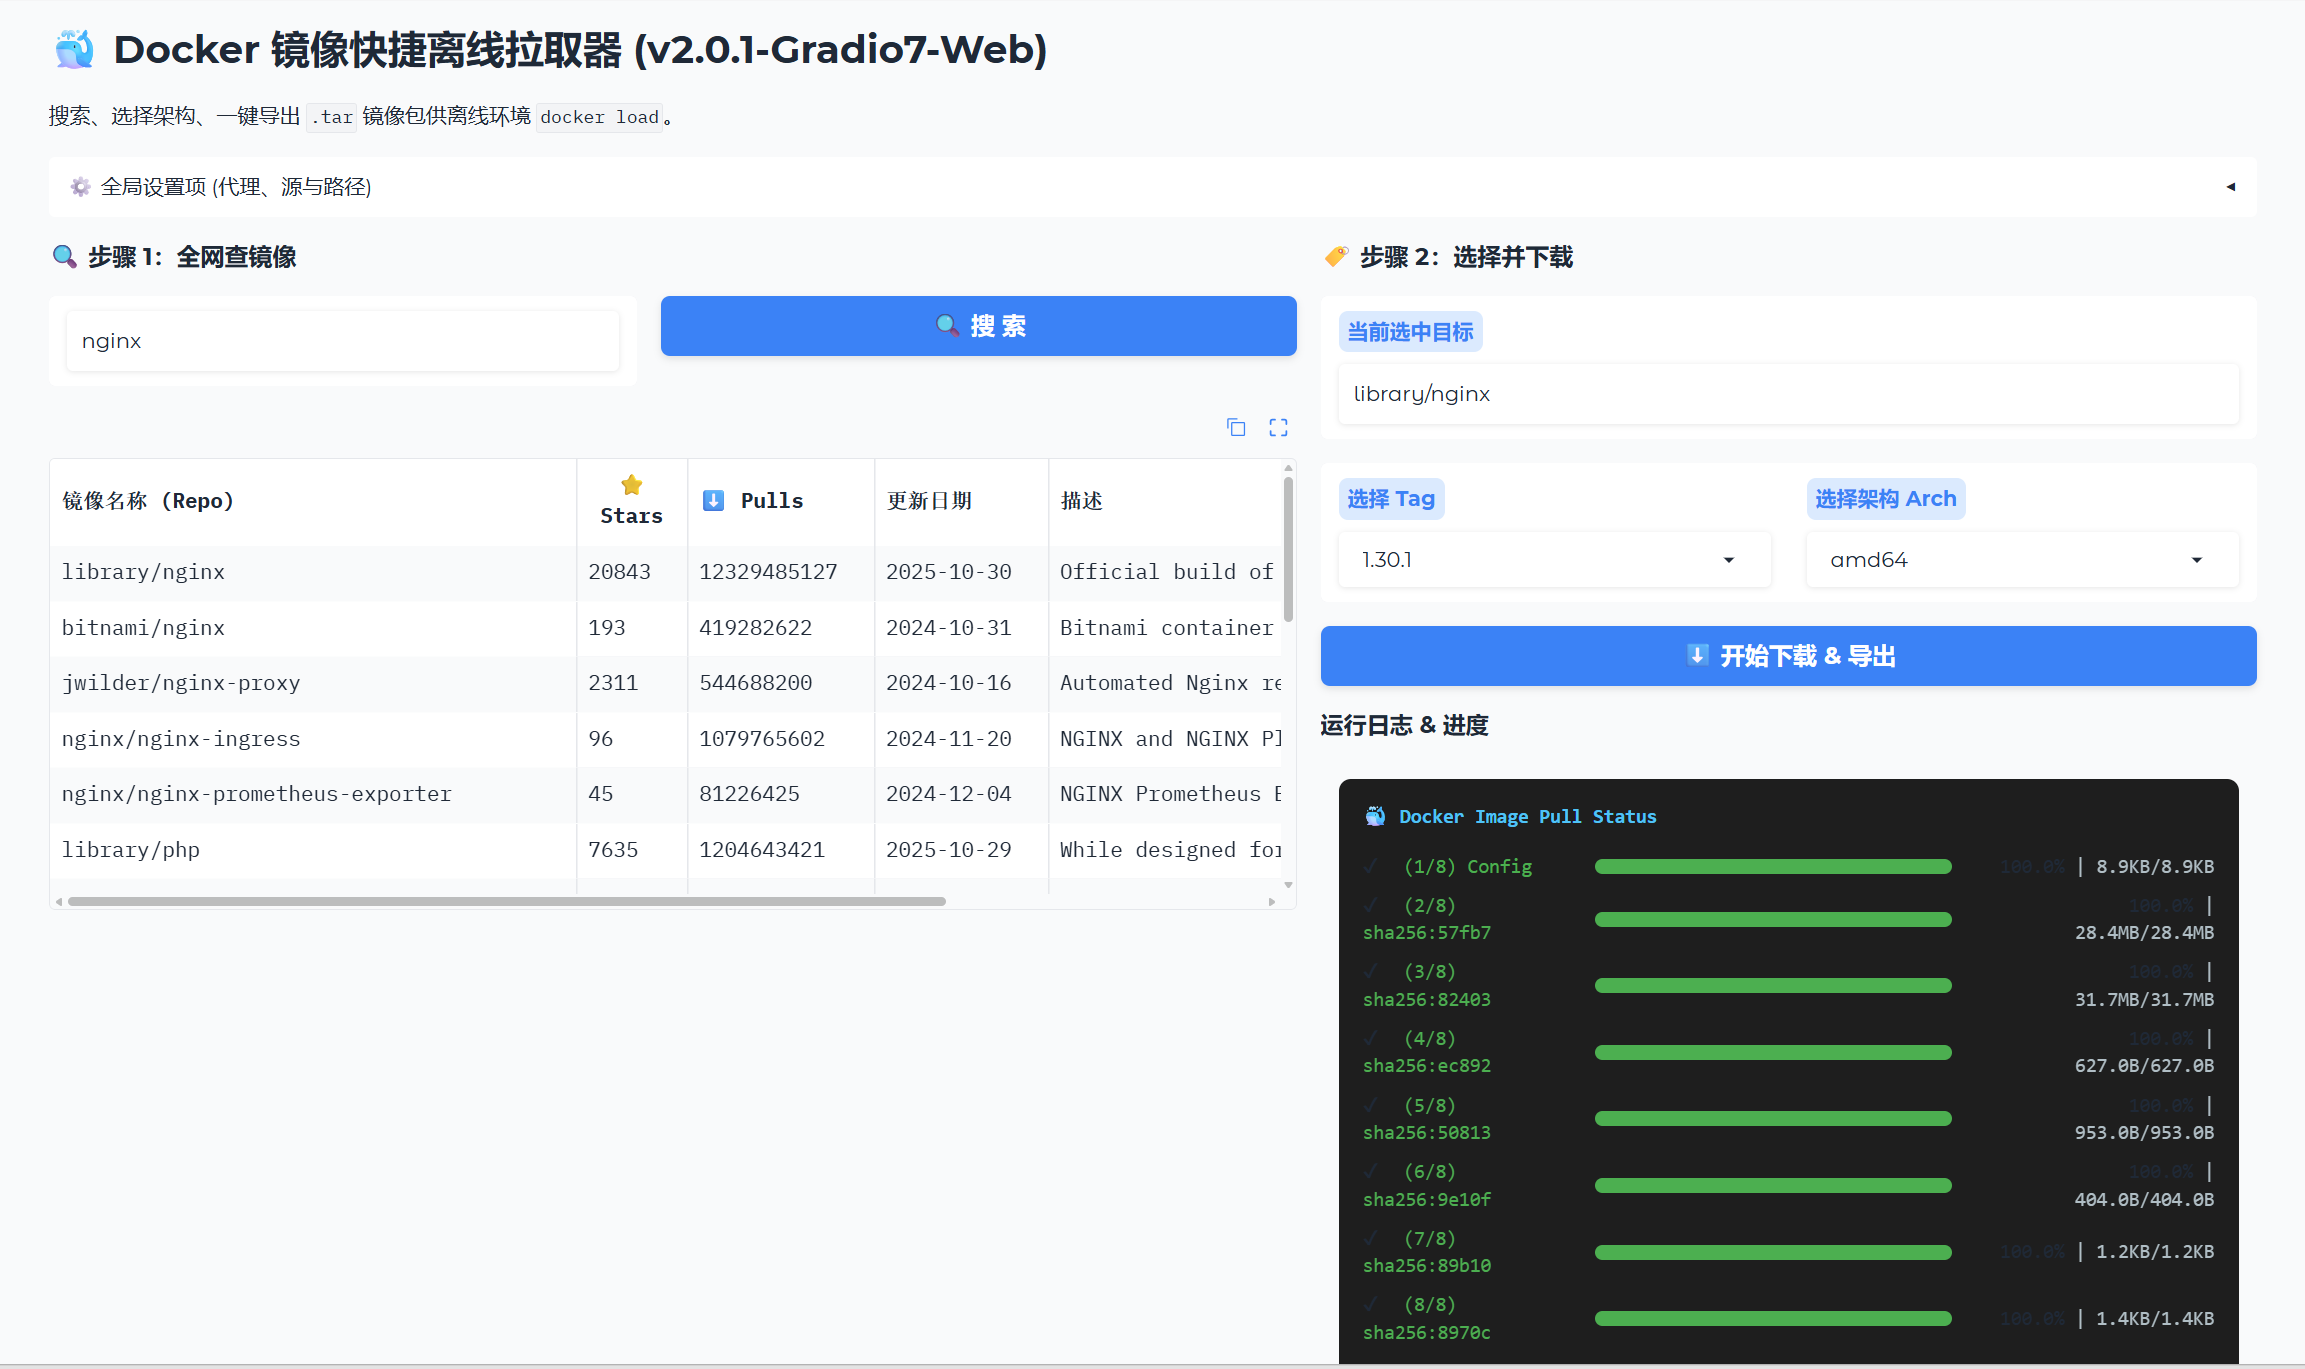Click the table's vertical scrollbar
The height and width of the screenshot is (1369, 2305).
[1288, 549]
